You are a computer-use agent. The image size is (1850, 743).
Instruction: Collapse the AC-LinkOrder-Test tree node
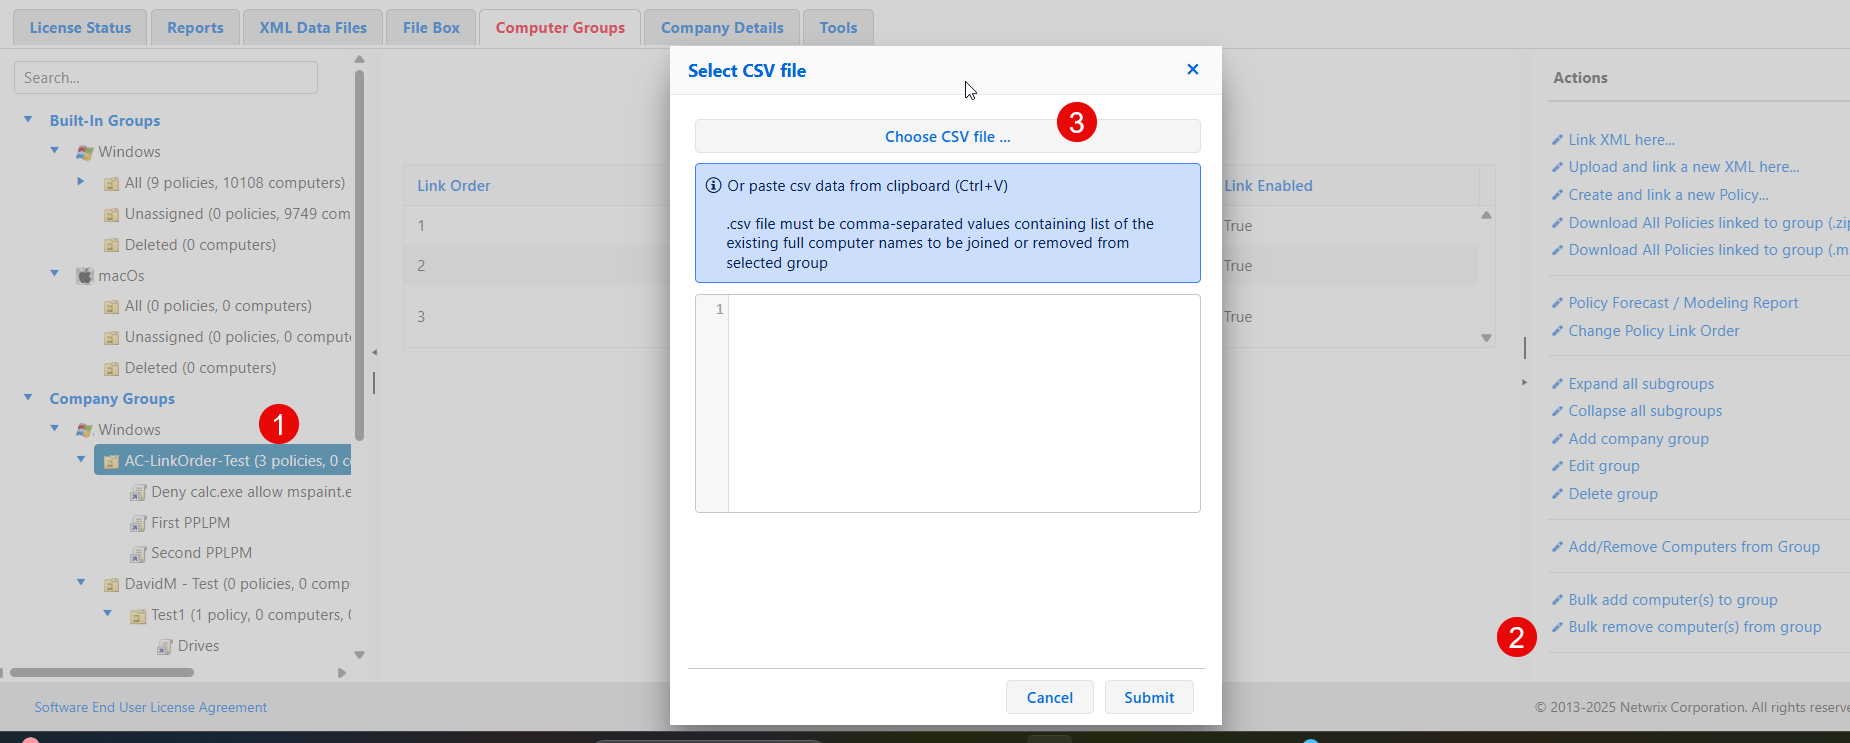pos(81,460)
